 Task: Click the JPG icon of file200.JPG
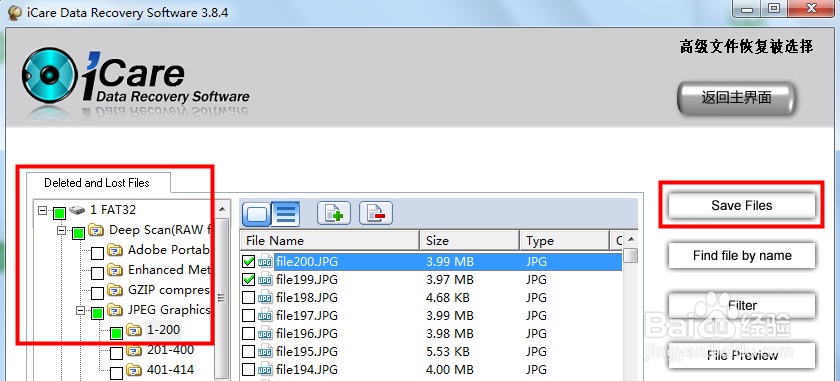(265, 262)
